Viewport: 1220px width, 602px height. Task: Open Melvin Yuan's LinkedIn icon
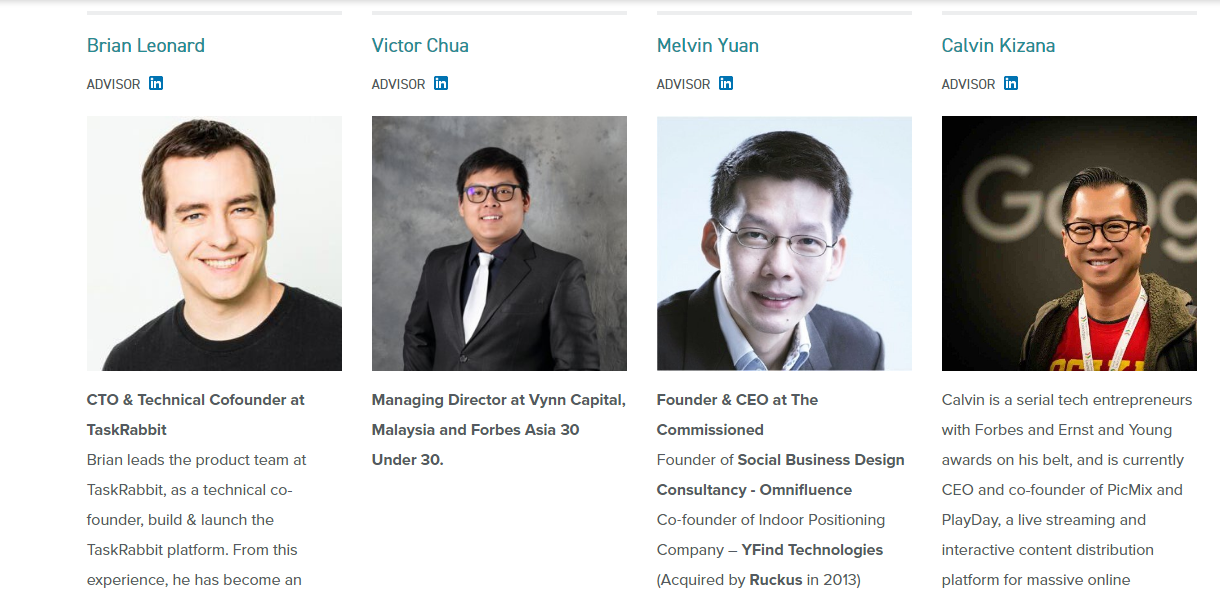pos(726,83)
